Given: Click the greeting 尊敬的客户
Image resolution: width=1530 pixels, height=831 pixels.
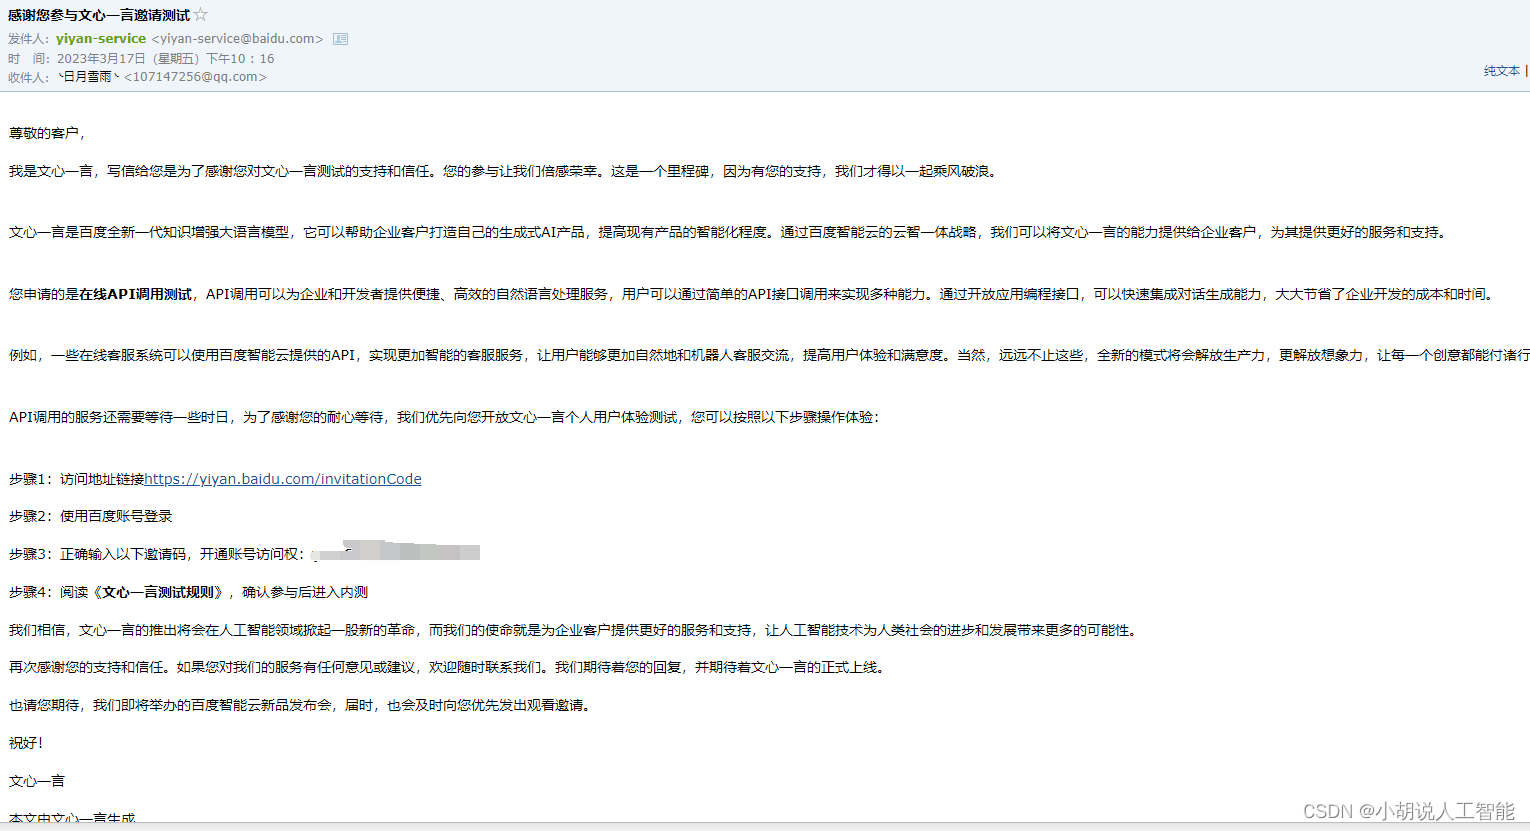Looking at the screenshot, I should coord(47,133).
